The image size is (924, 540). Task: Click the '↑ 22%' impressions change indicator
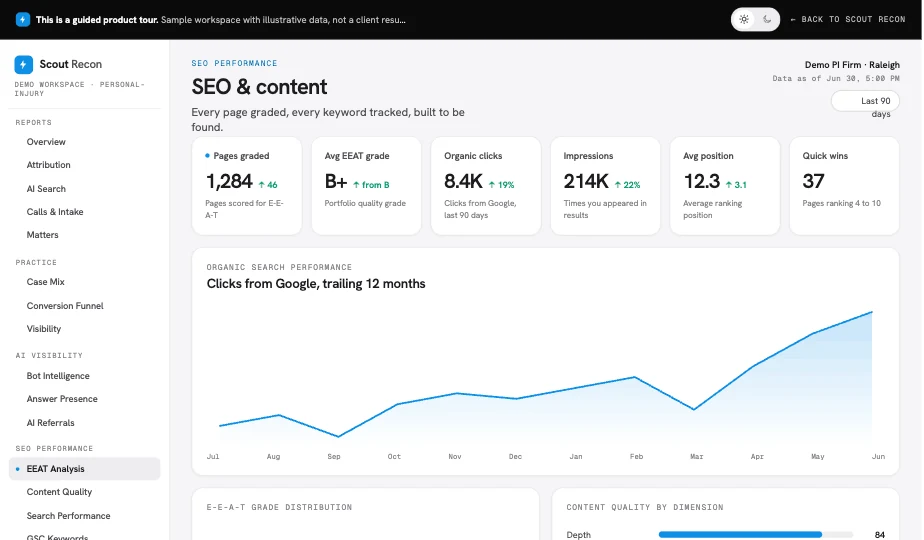pos(627,185)
